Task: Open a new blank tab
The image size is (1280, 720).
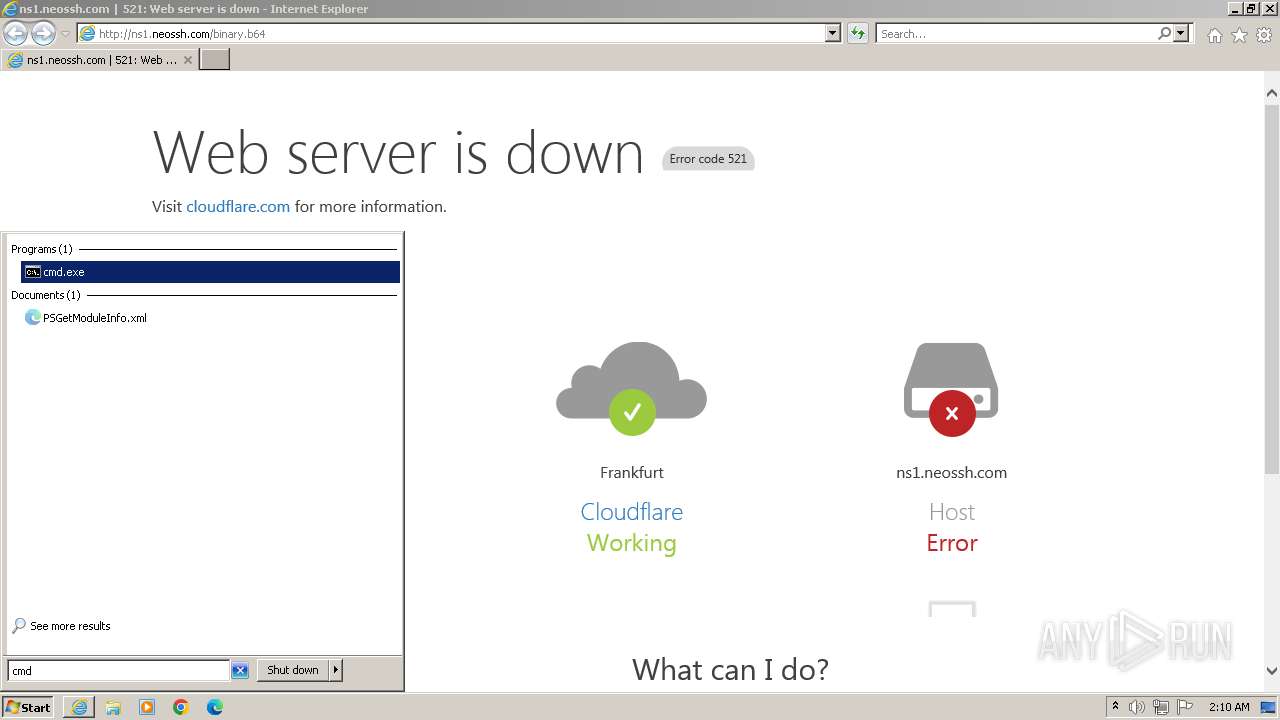Action: click(x=215, y=60)
